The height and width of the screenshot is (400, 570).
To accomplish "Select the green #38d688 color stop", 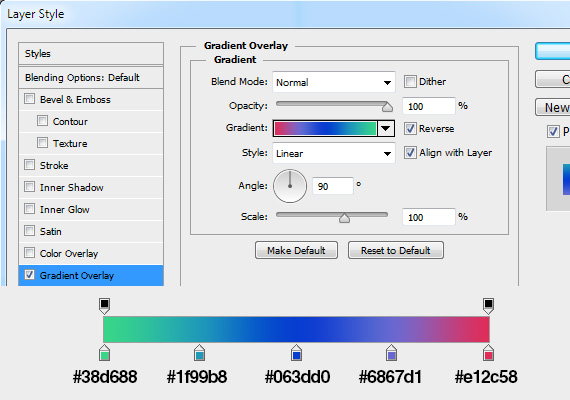I will (x=104, y=353).
